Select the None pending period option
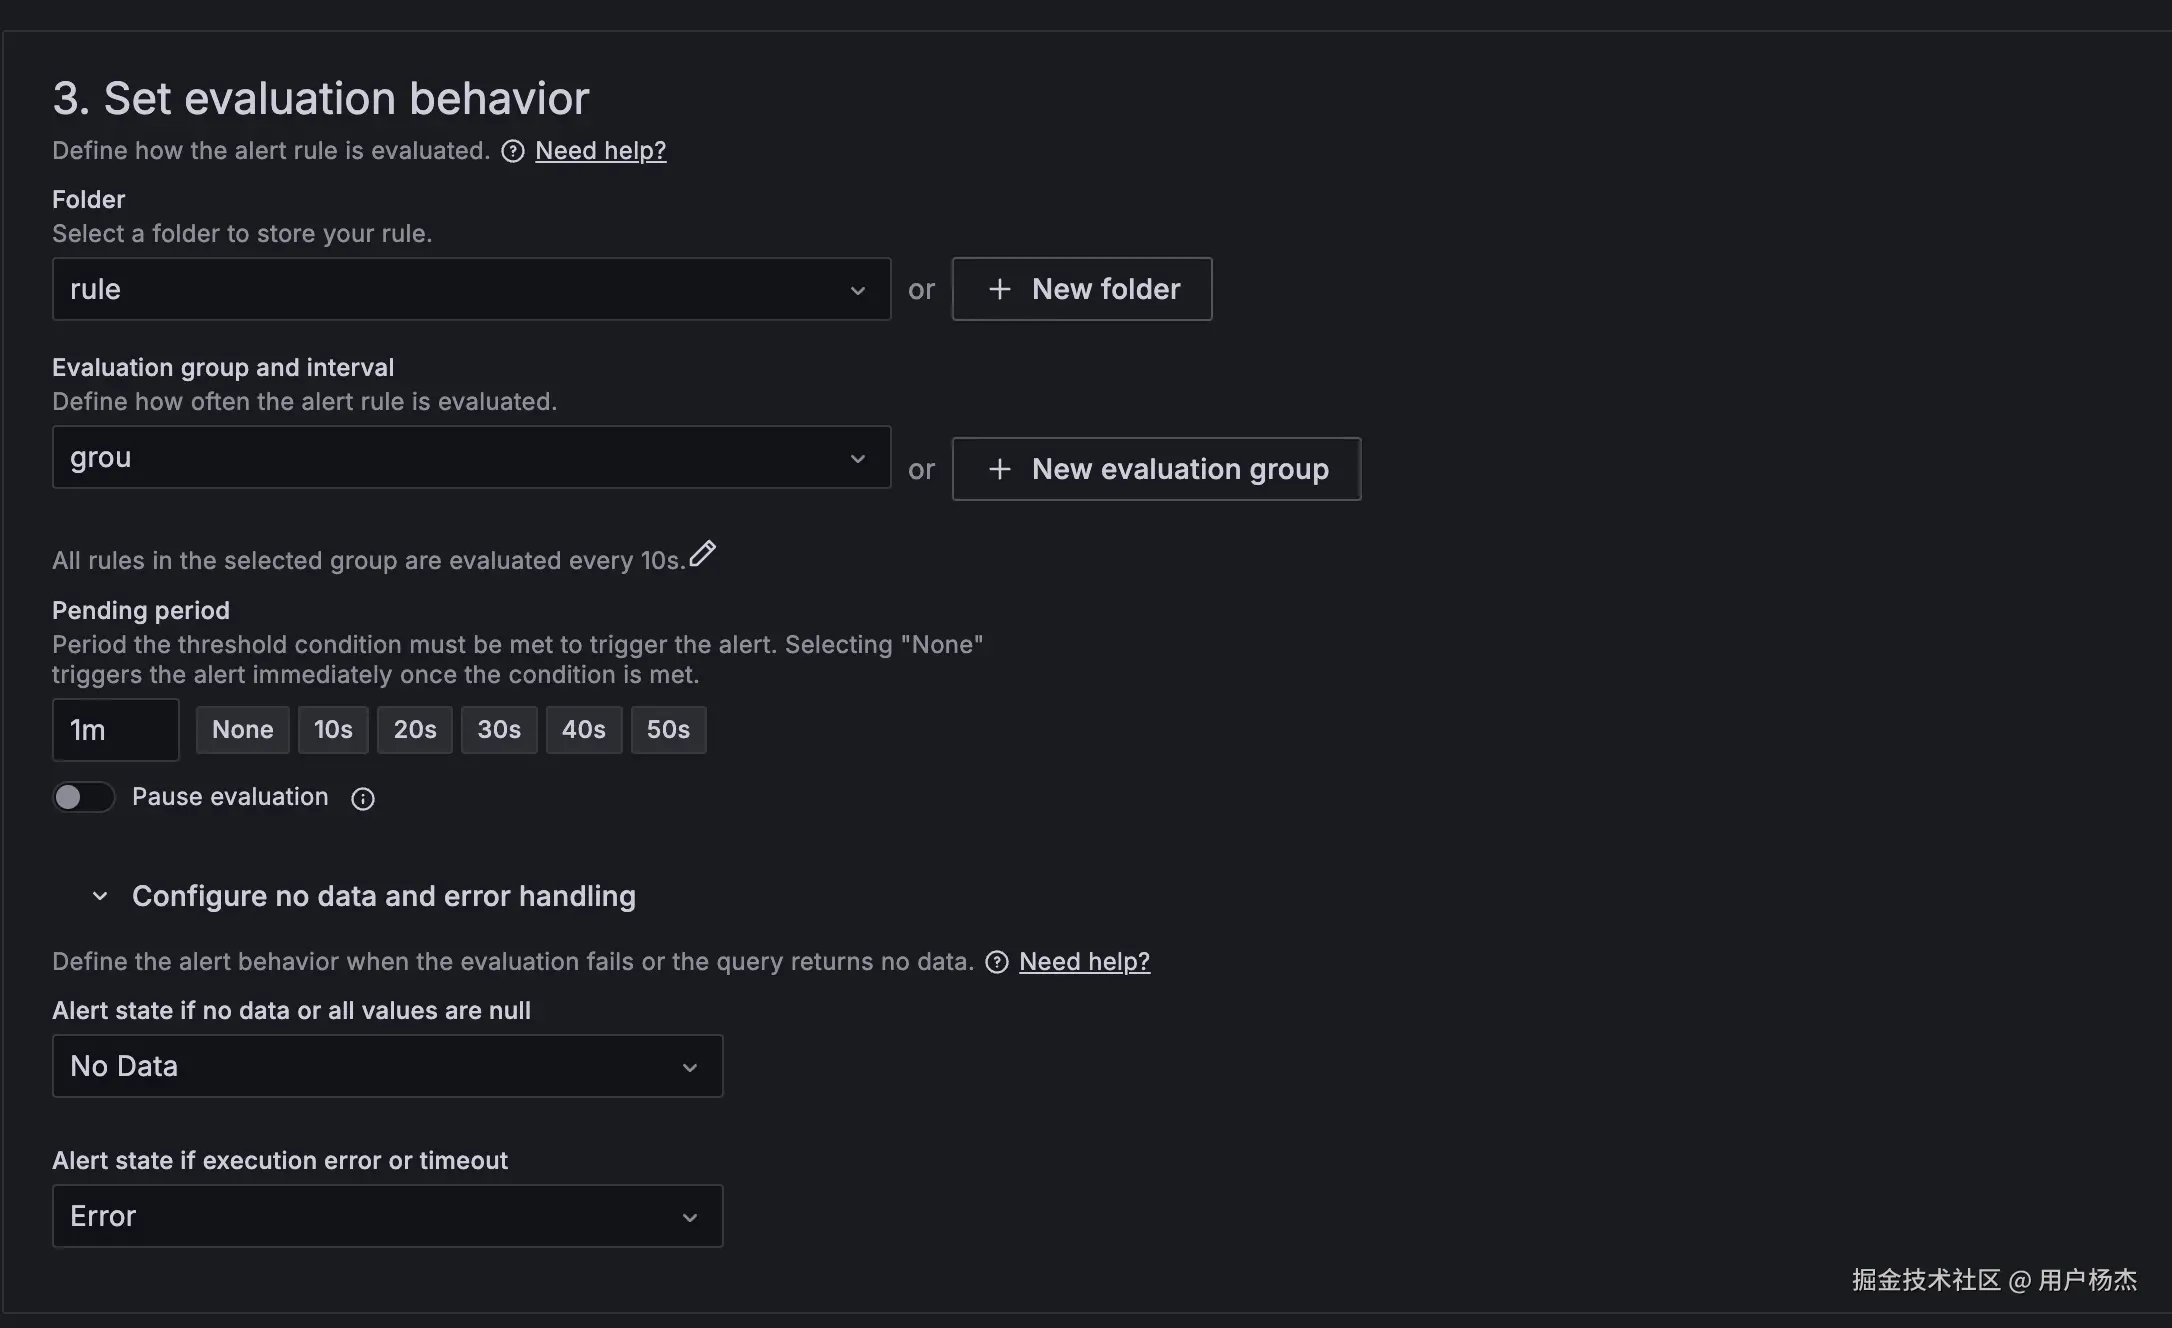This screenshot has height=1328, width=2172. click(x=242, y=730)
